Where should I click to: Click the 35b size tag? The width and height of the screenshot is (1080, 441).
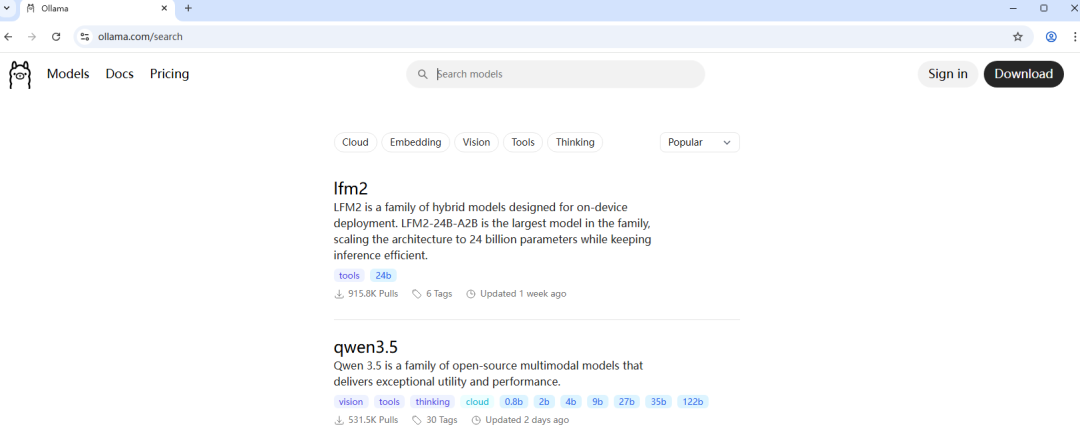[658, 402]
